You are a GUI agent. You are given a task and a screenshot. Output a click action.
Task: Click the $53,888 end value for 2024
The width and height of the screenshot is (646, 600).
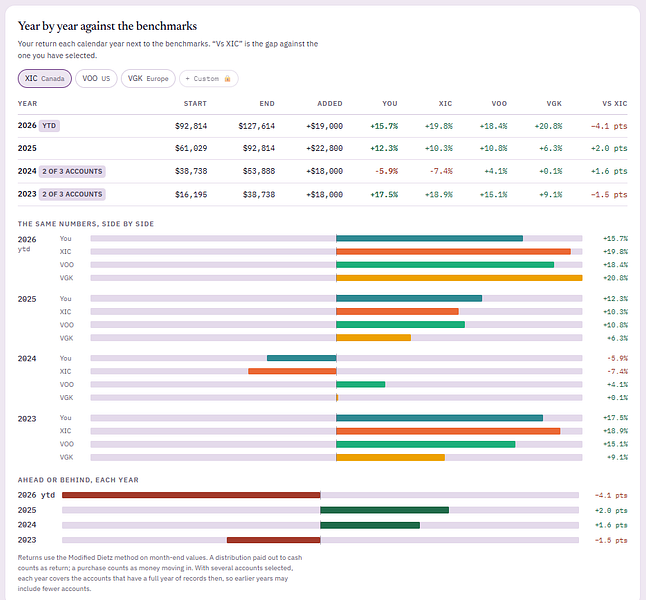[x=259, y=171]
